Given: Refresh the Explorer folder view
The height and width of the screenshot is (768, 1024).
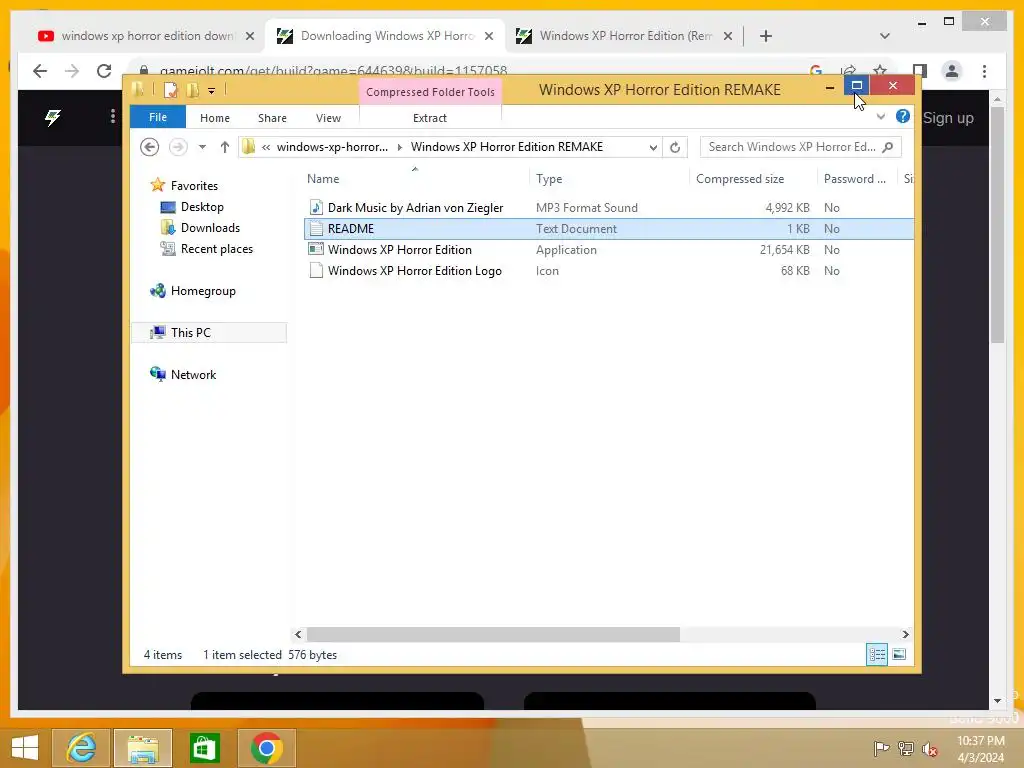Looking at the screenshot, I should click(x=675, y=148).
